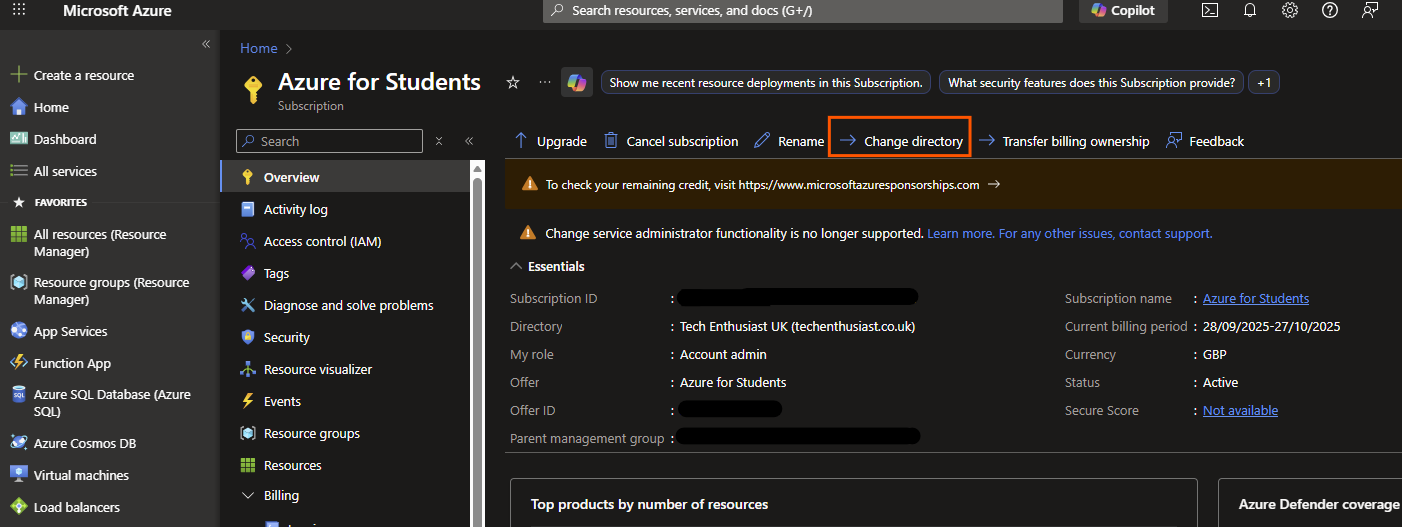Click Feedback in the subscription toolbar
Screen dimensions: 1402x527
pyautogui.click(x=1205, y=141)
